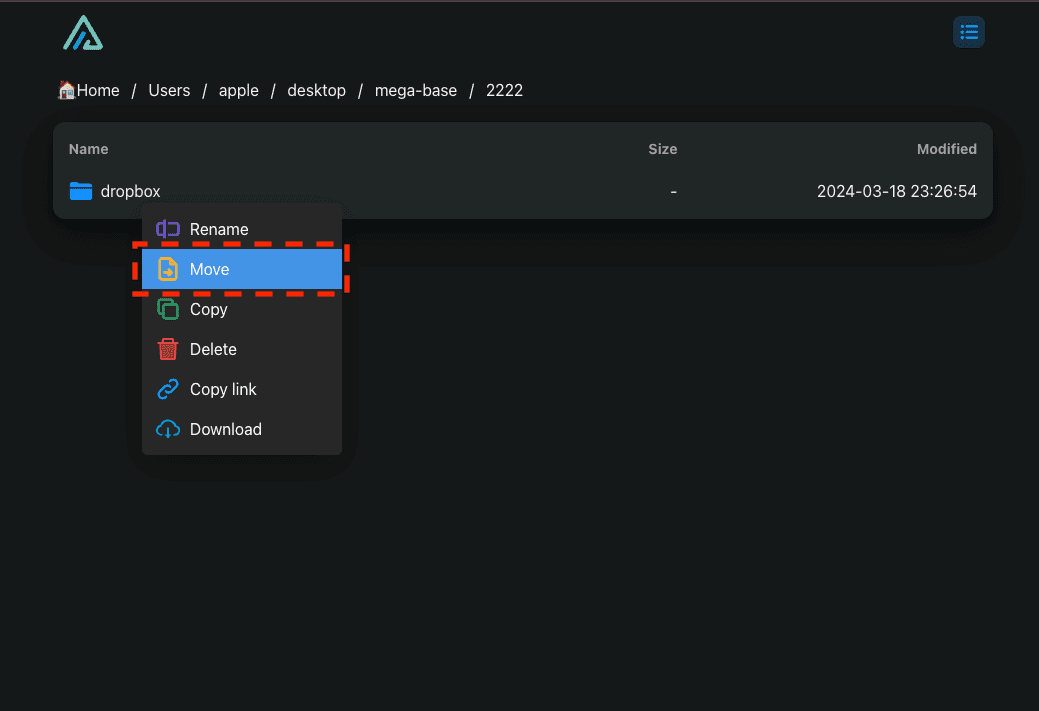Image resolution: width=1039 pixels, height=711 pixels.
Task: Click the 2222 breadcrumb item
Action: tap(504, 90)
